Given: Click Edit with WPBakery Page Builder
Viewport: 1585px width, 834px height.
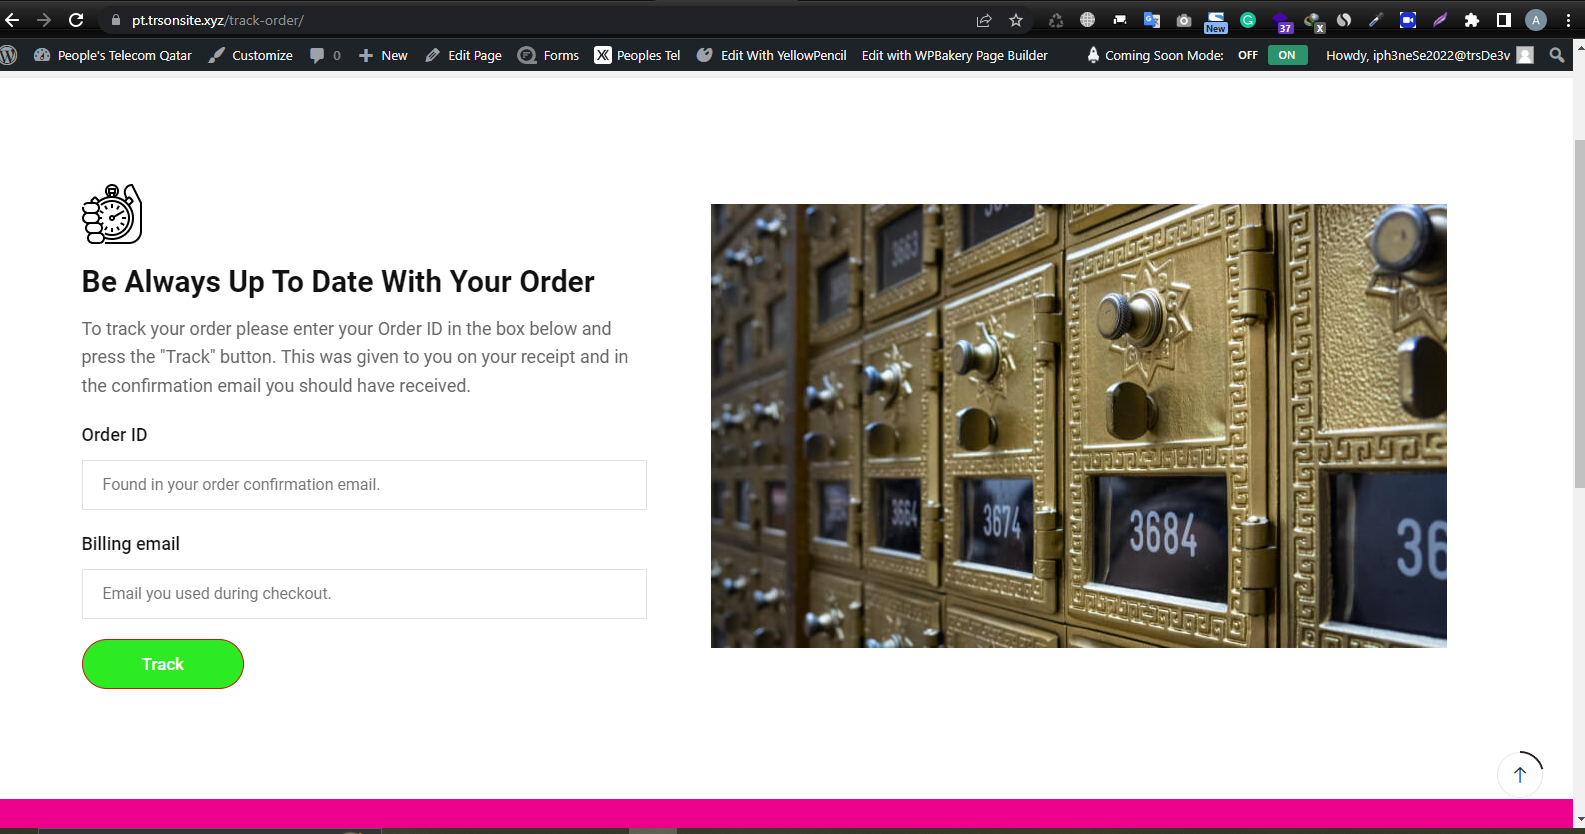Looking at the screenshot, I should [x=955, y=55].
